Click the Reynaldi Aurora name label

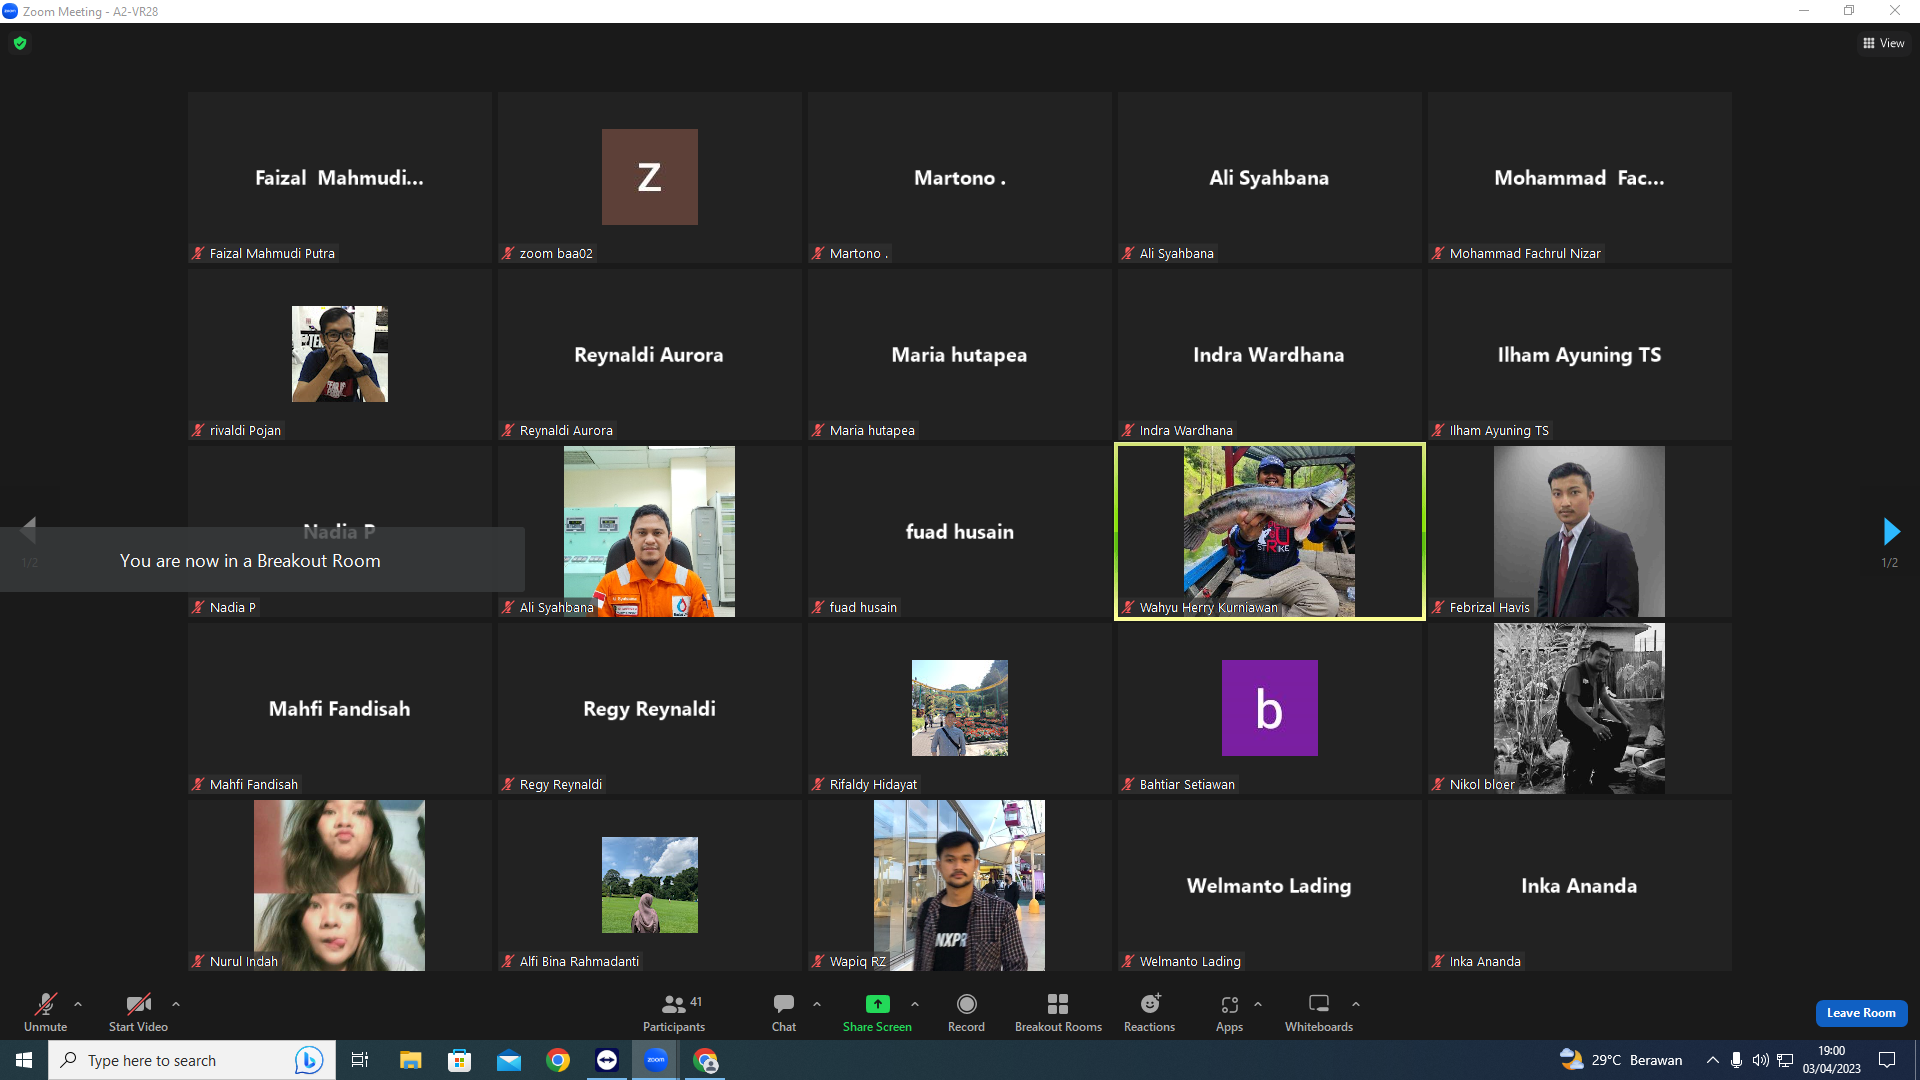point(566,431)
